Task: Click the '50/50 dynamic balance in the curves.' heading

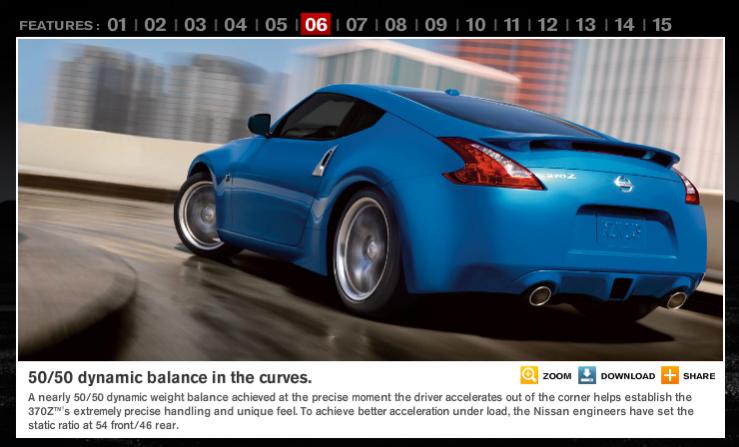Action: pyautogui.click(x=170, y=377)
